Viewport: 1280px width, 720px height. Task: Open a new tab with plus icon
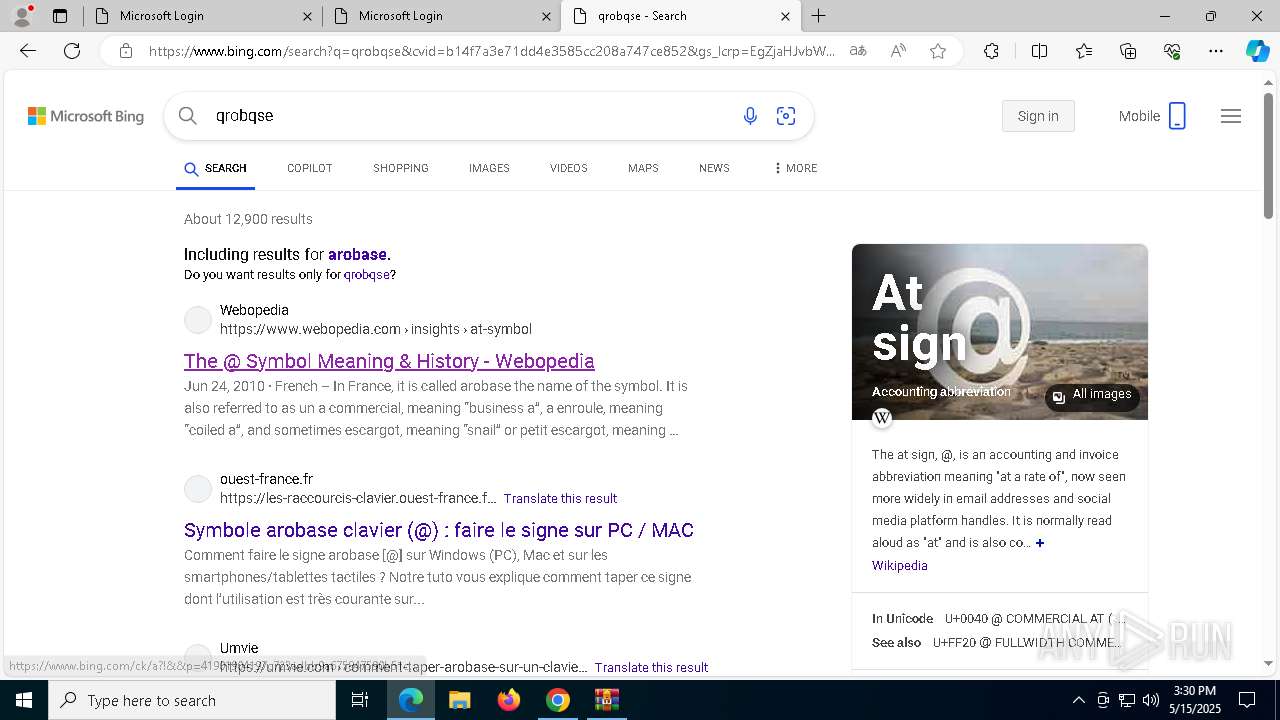[x=819, y=16]
